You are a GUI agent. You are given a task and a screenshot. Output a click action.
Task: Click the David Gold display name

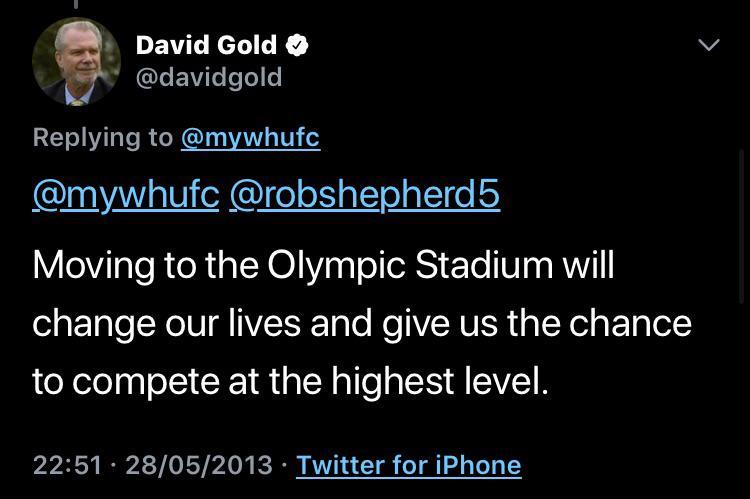(206, 44)
